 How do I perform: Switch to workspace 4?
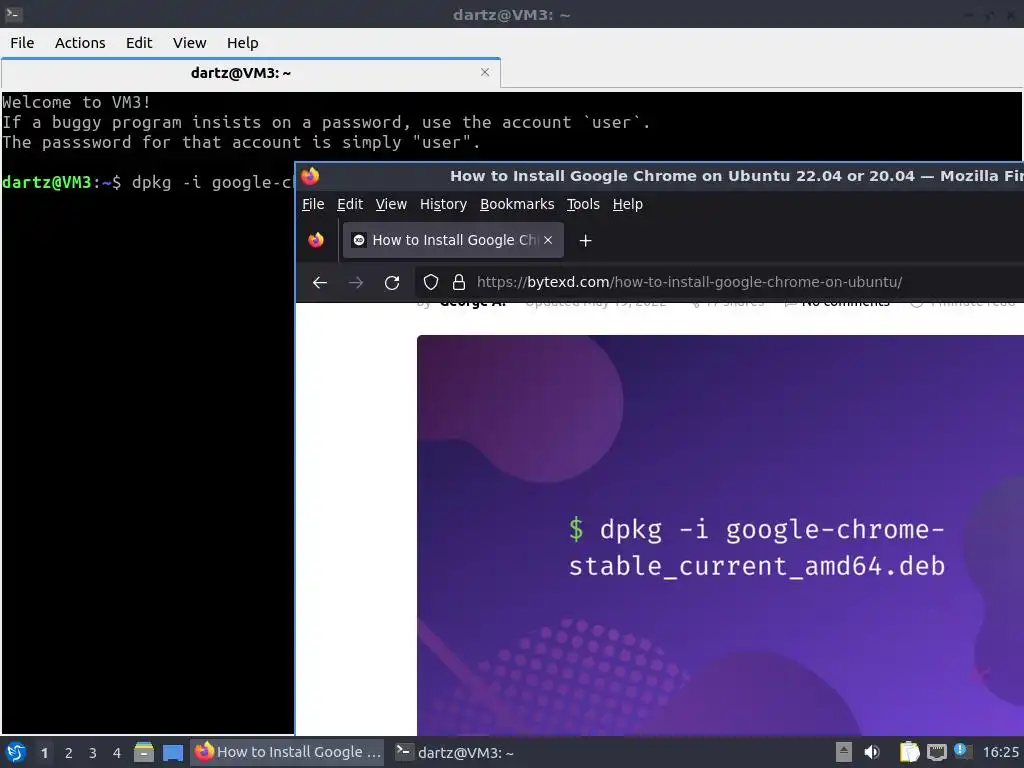pyautogui.click(x=117, y=753)
